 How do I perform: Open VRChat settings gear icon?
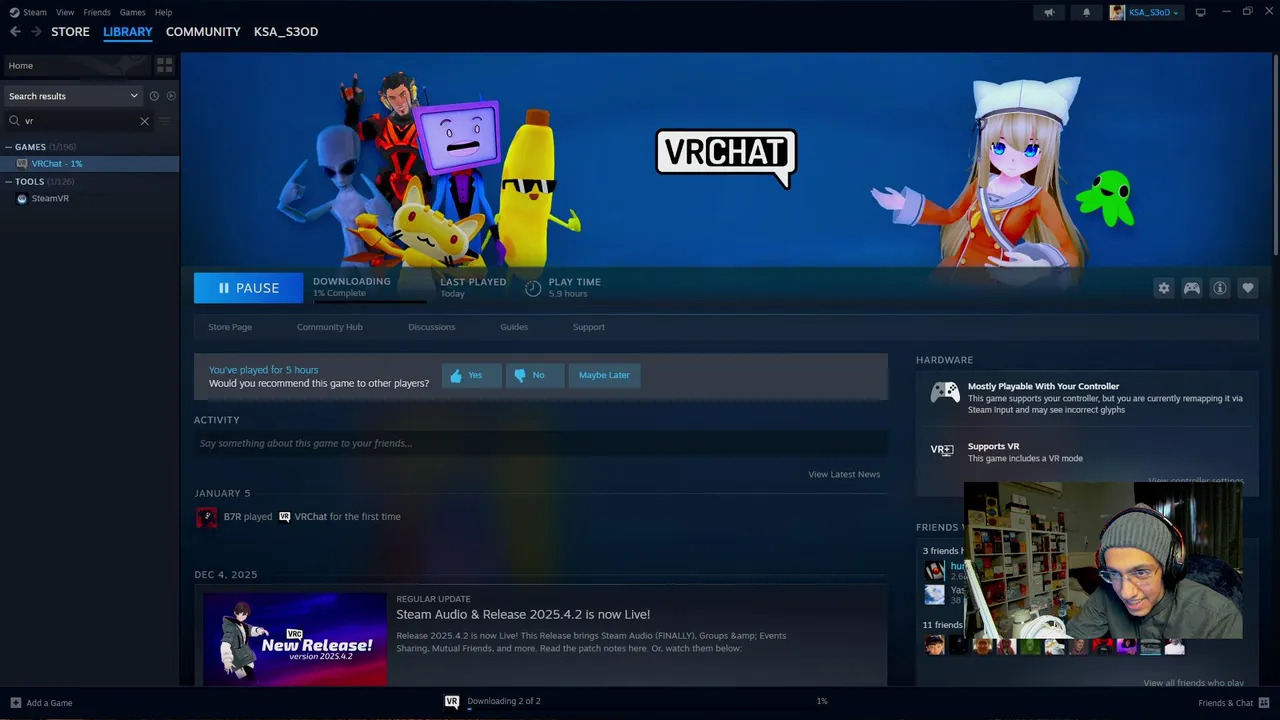pos(1164,288)
